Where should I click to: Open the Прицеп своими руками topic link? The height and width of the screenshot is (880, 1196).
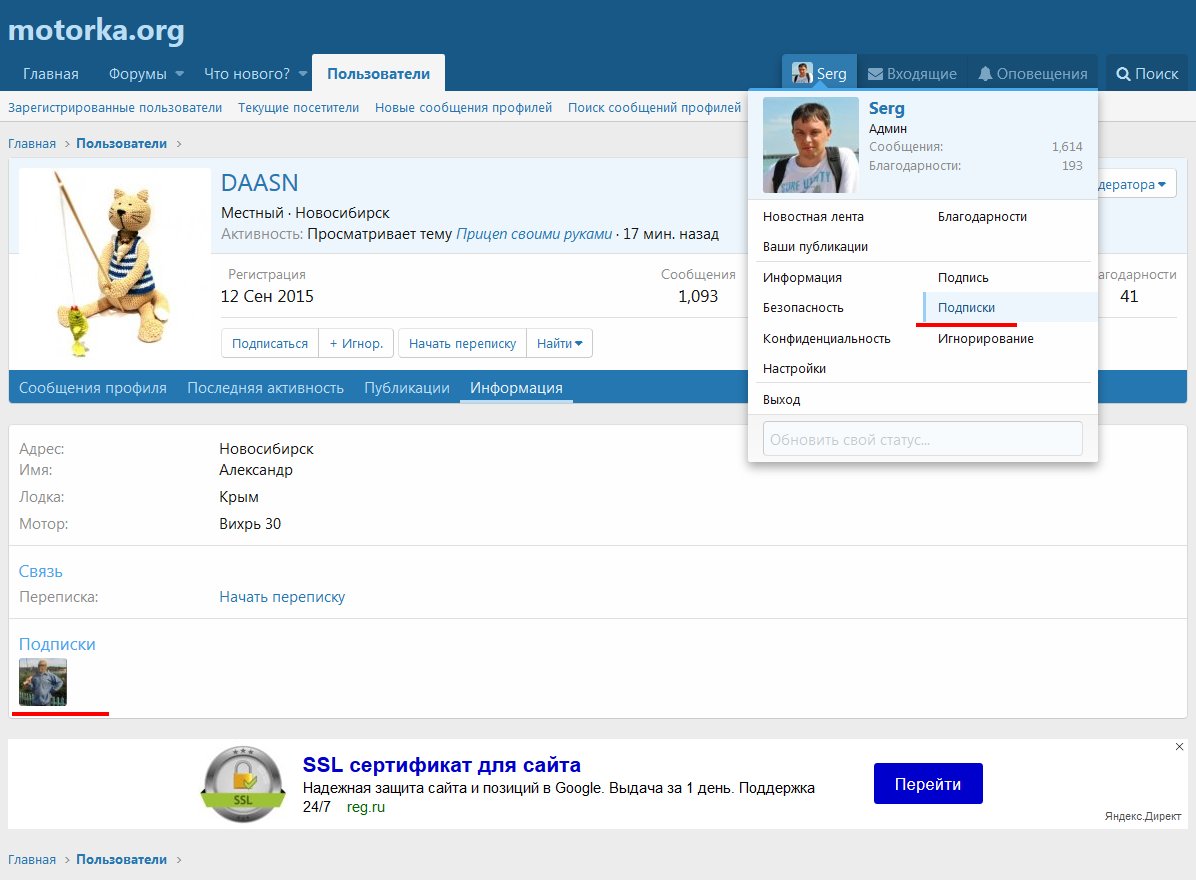pyautogui.click(x=533, y=234)
